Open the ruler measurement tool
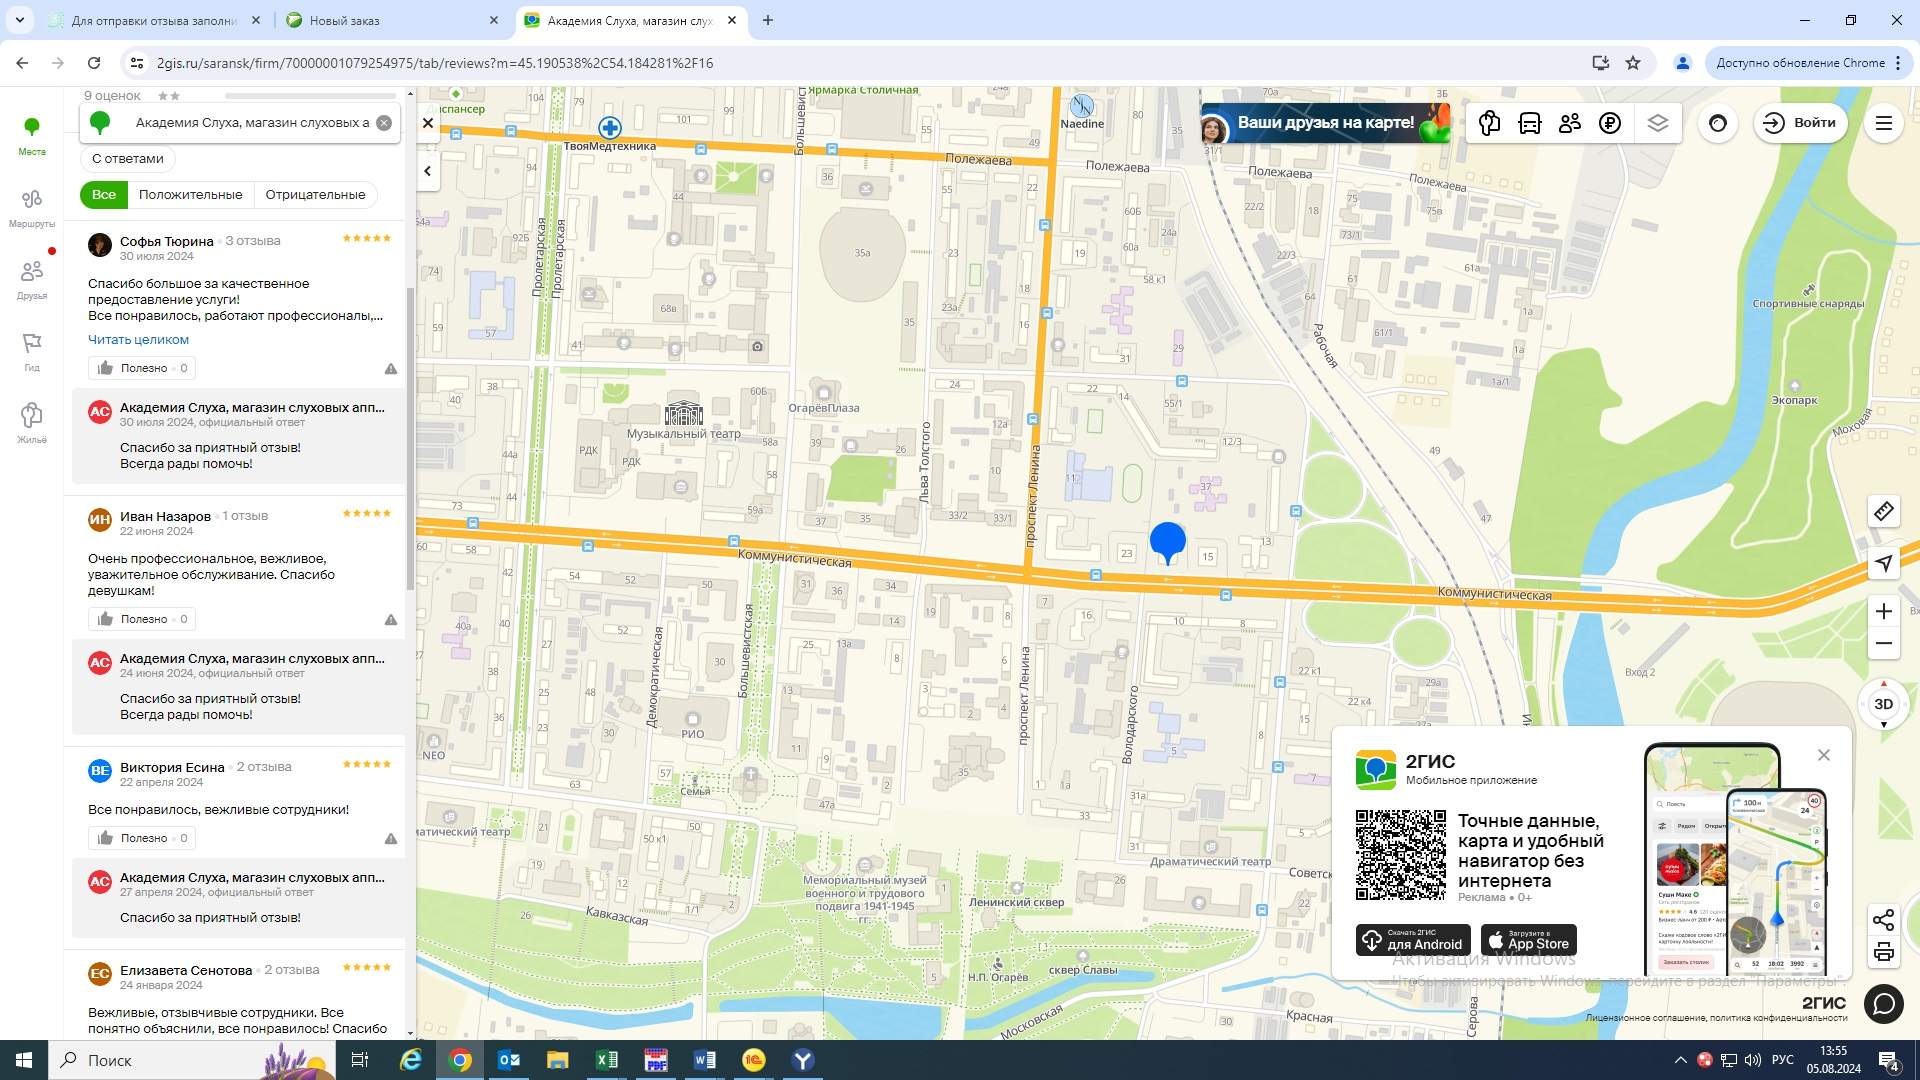 coord(1883,512)
